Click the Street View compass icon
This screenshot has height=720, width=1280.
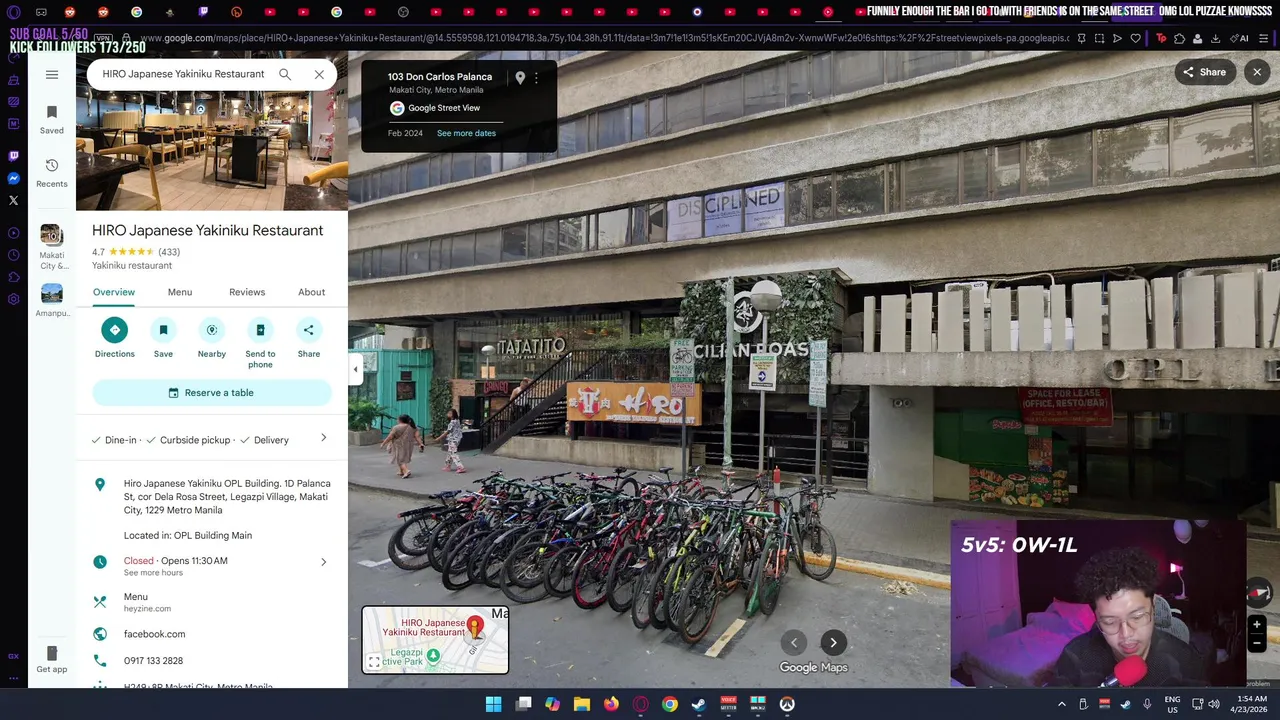pyautogui.click(x=1260, y=593)
